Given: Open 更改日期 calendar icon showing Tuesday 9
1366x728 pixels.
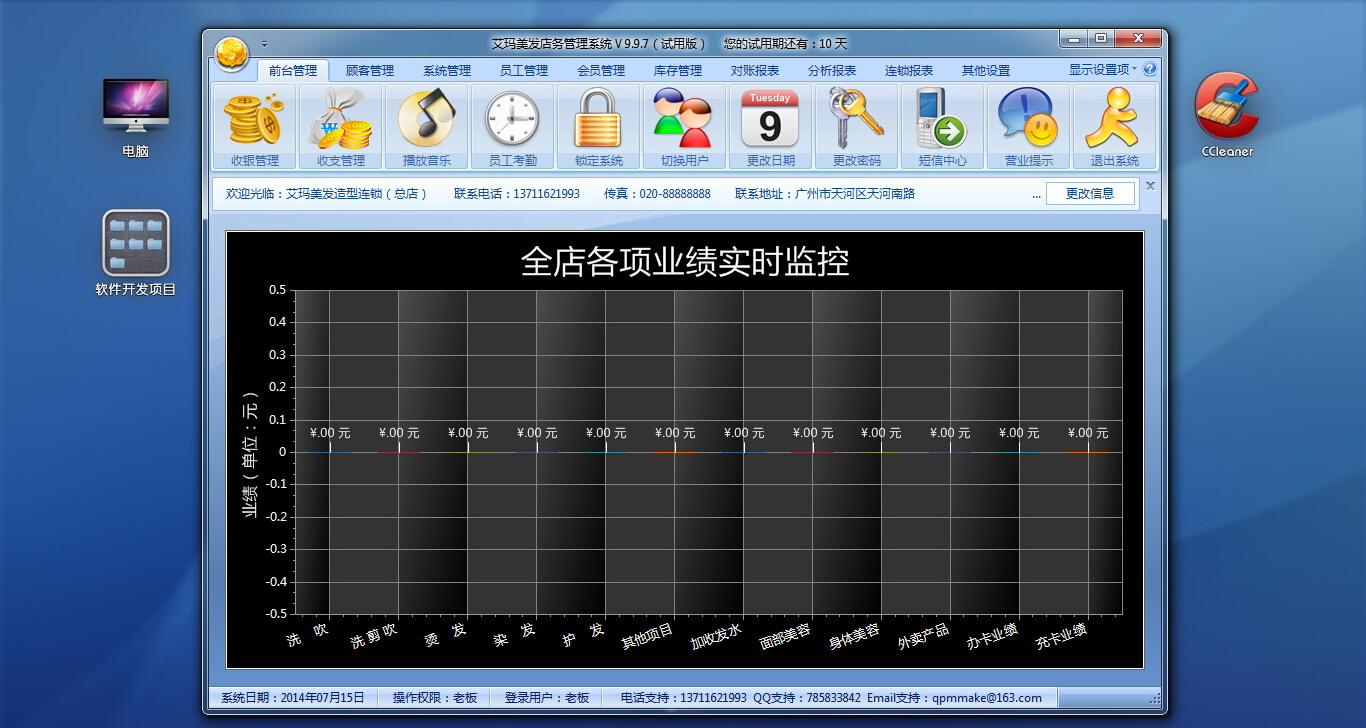Looking at the screenshot, I should (x=769, y=124).
